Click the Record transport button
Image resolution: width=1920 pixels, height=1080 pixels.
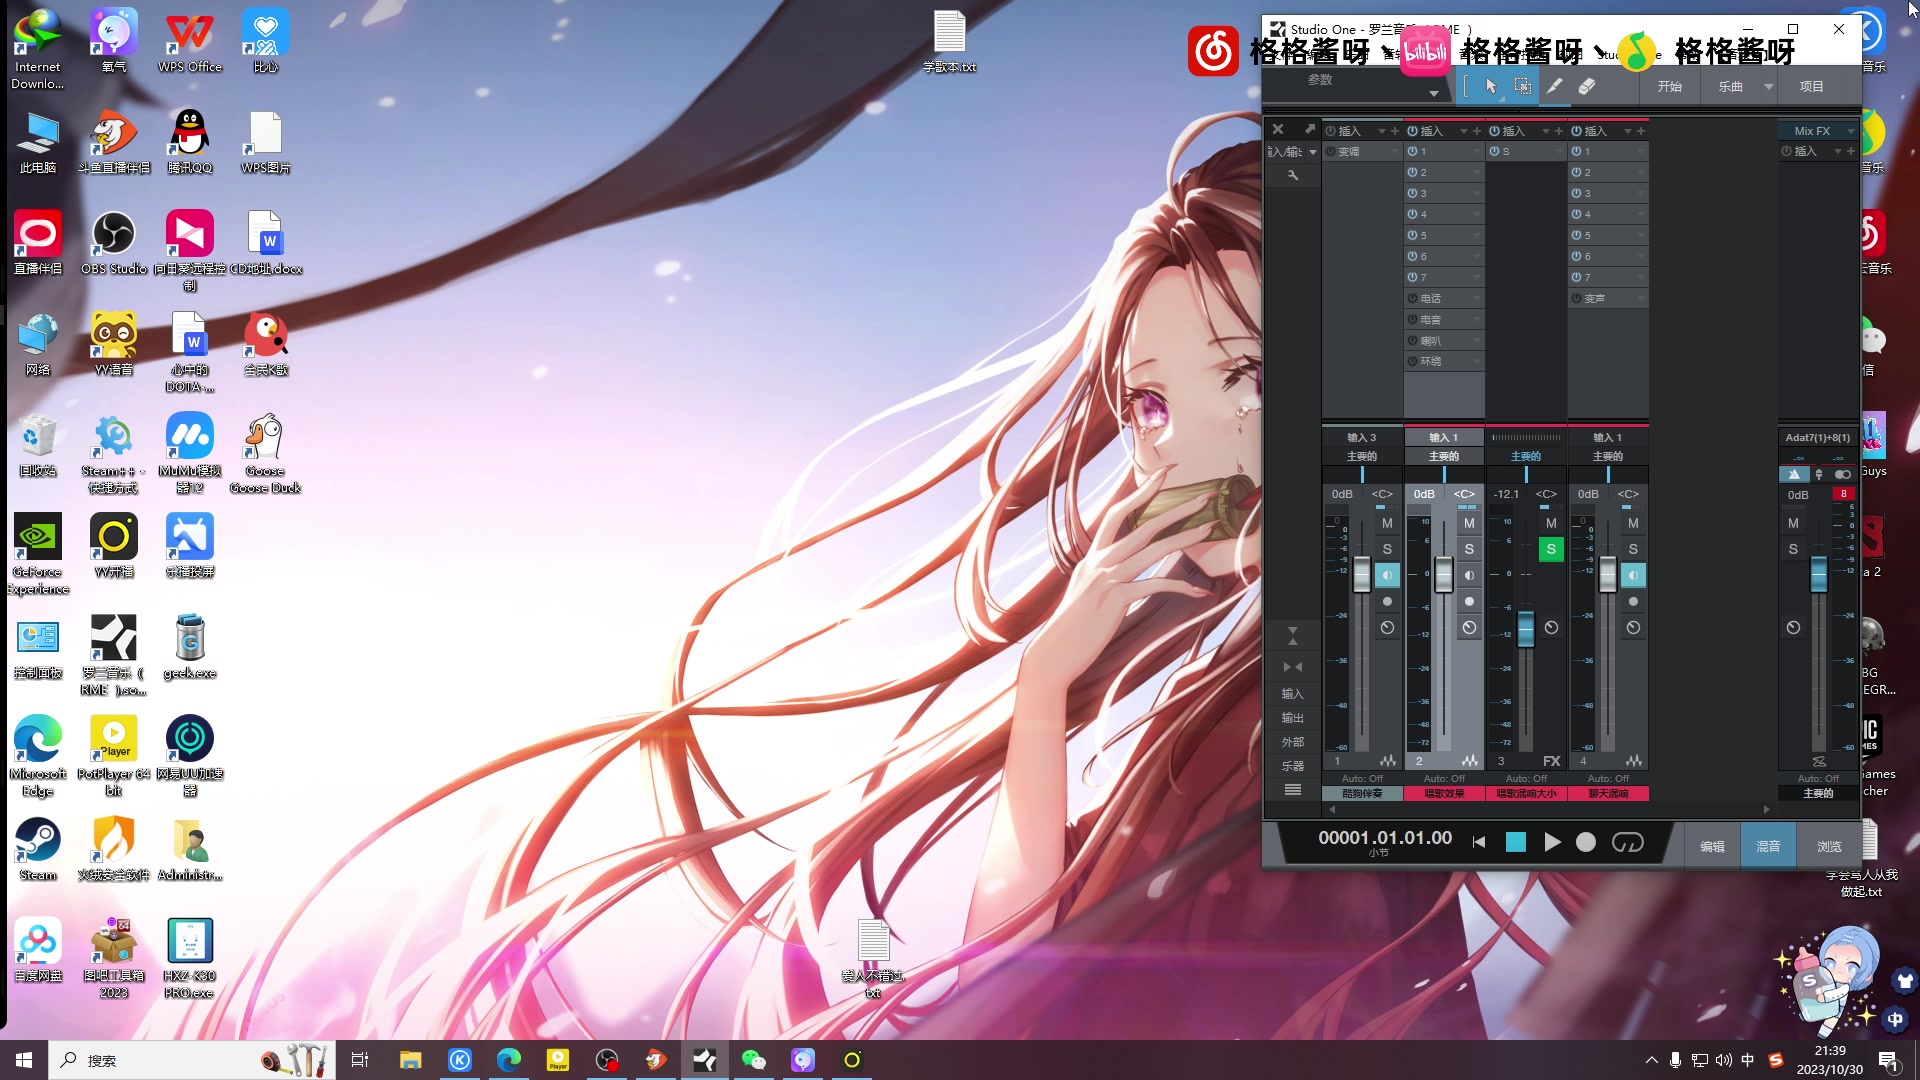click(x=1586, y=842)
